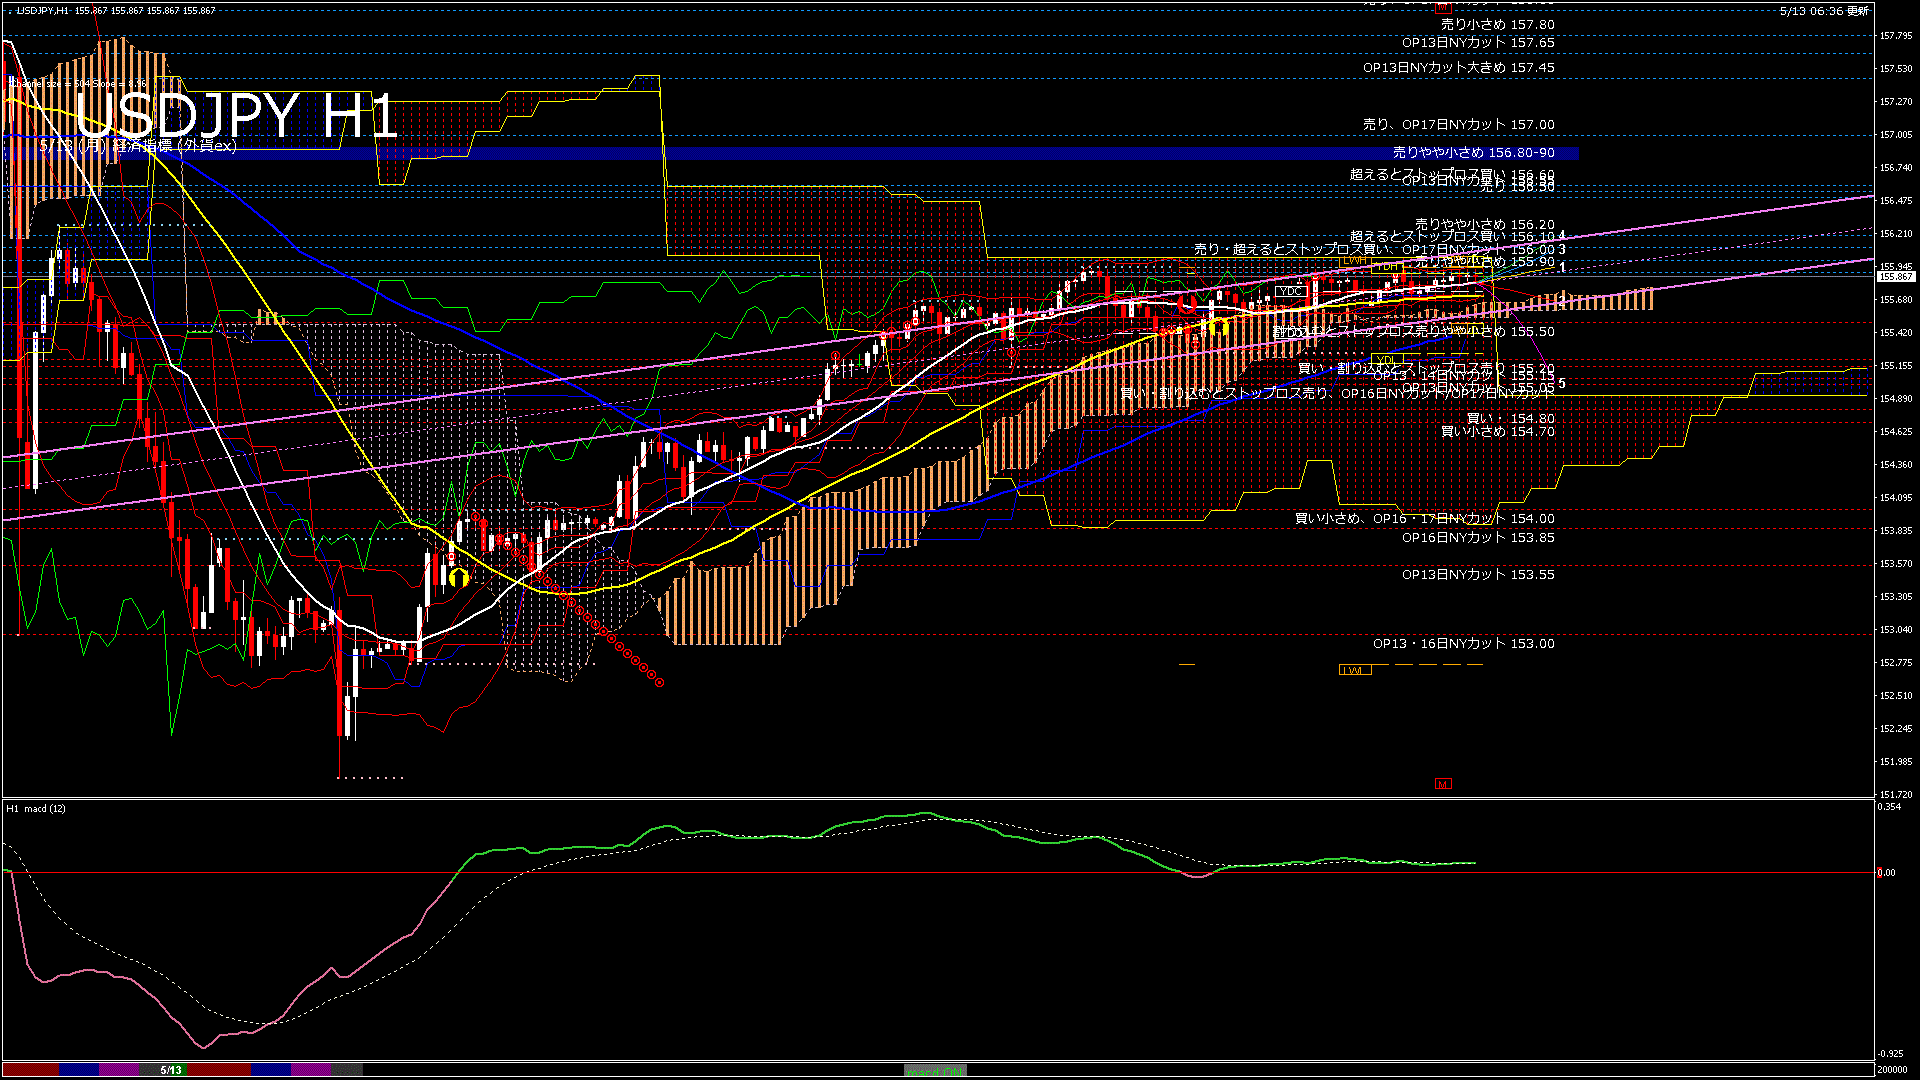
Task: Click the LWH marker label
Action: [1354, 260]
